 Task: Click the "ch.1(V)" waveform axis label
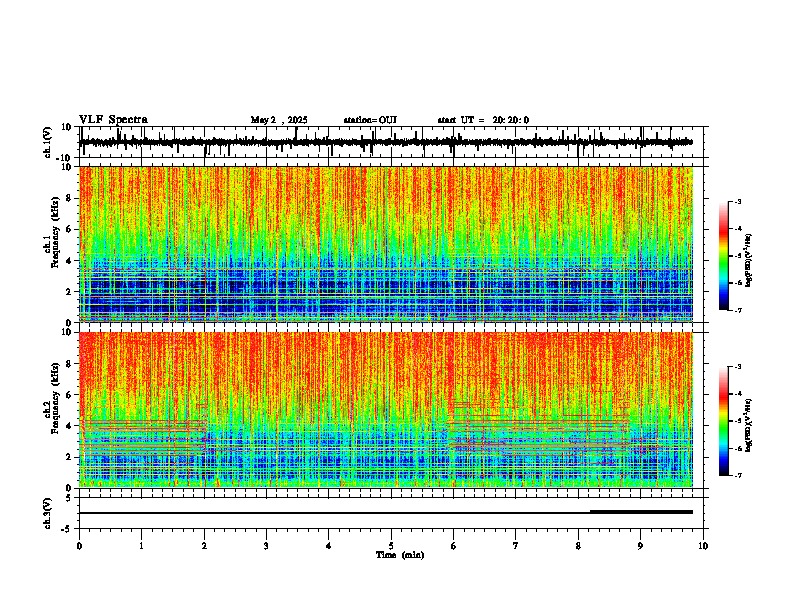coord(48,142)
